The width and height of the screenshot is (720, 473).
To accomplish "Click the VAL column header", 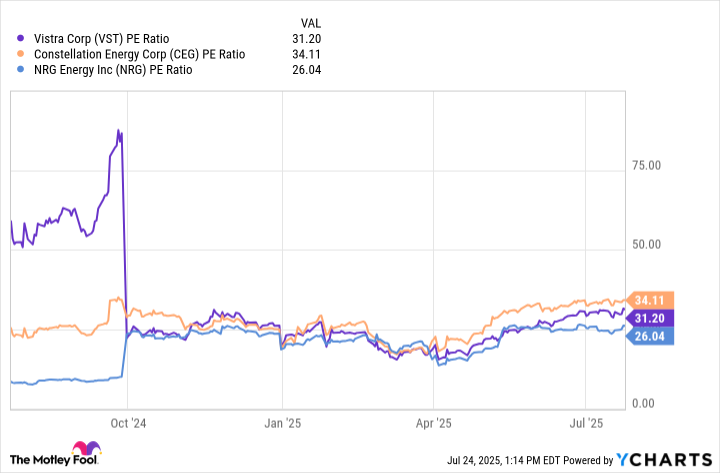I will pyautogui.click(x=311, y=23).
